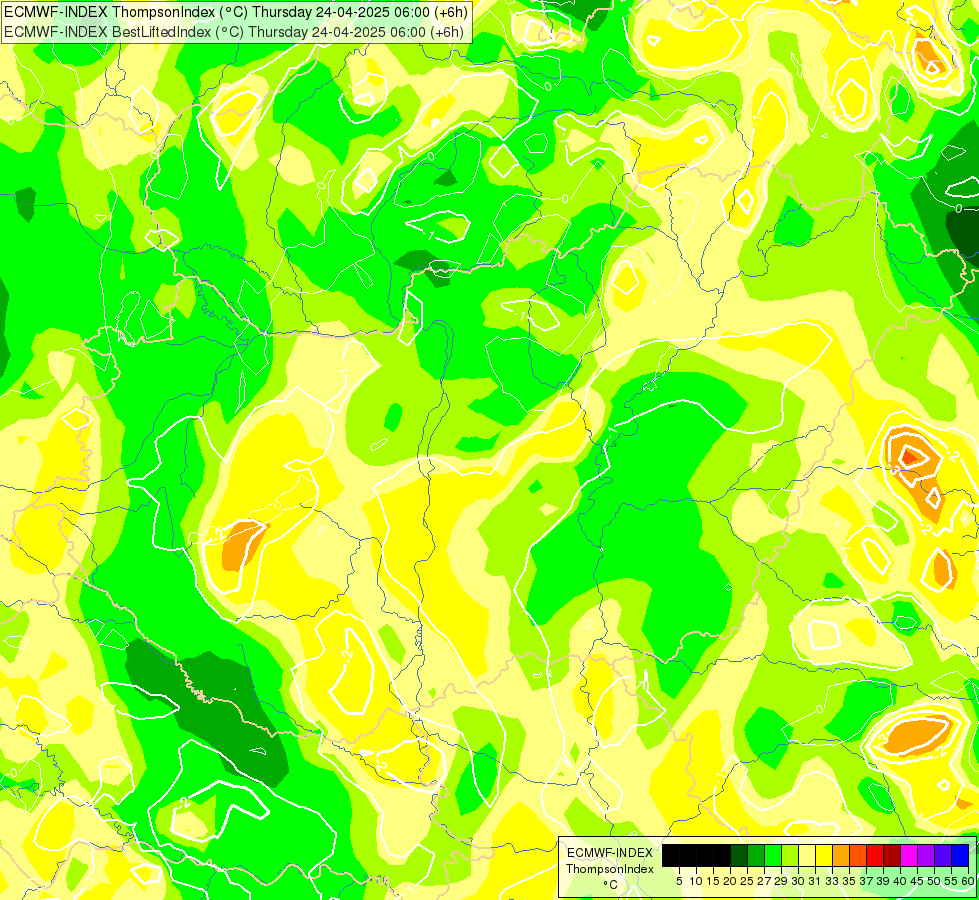979x900 pixels.
Task: Click the legend tick label '45'
Action: [x=917, y=881]
